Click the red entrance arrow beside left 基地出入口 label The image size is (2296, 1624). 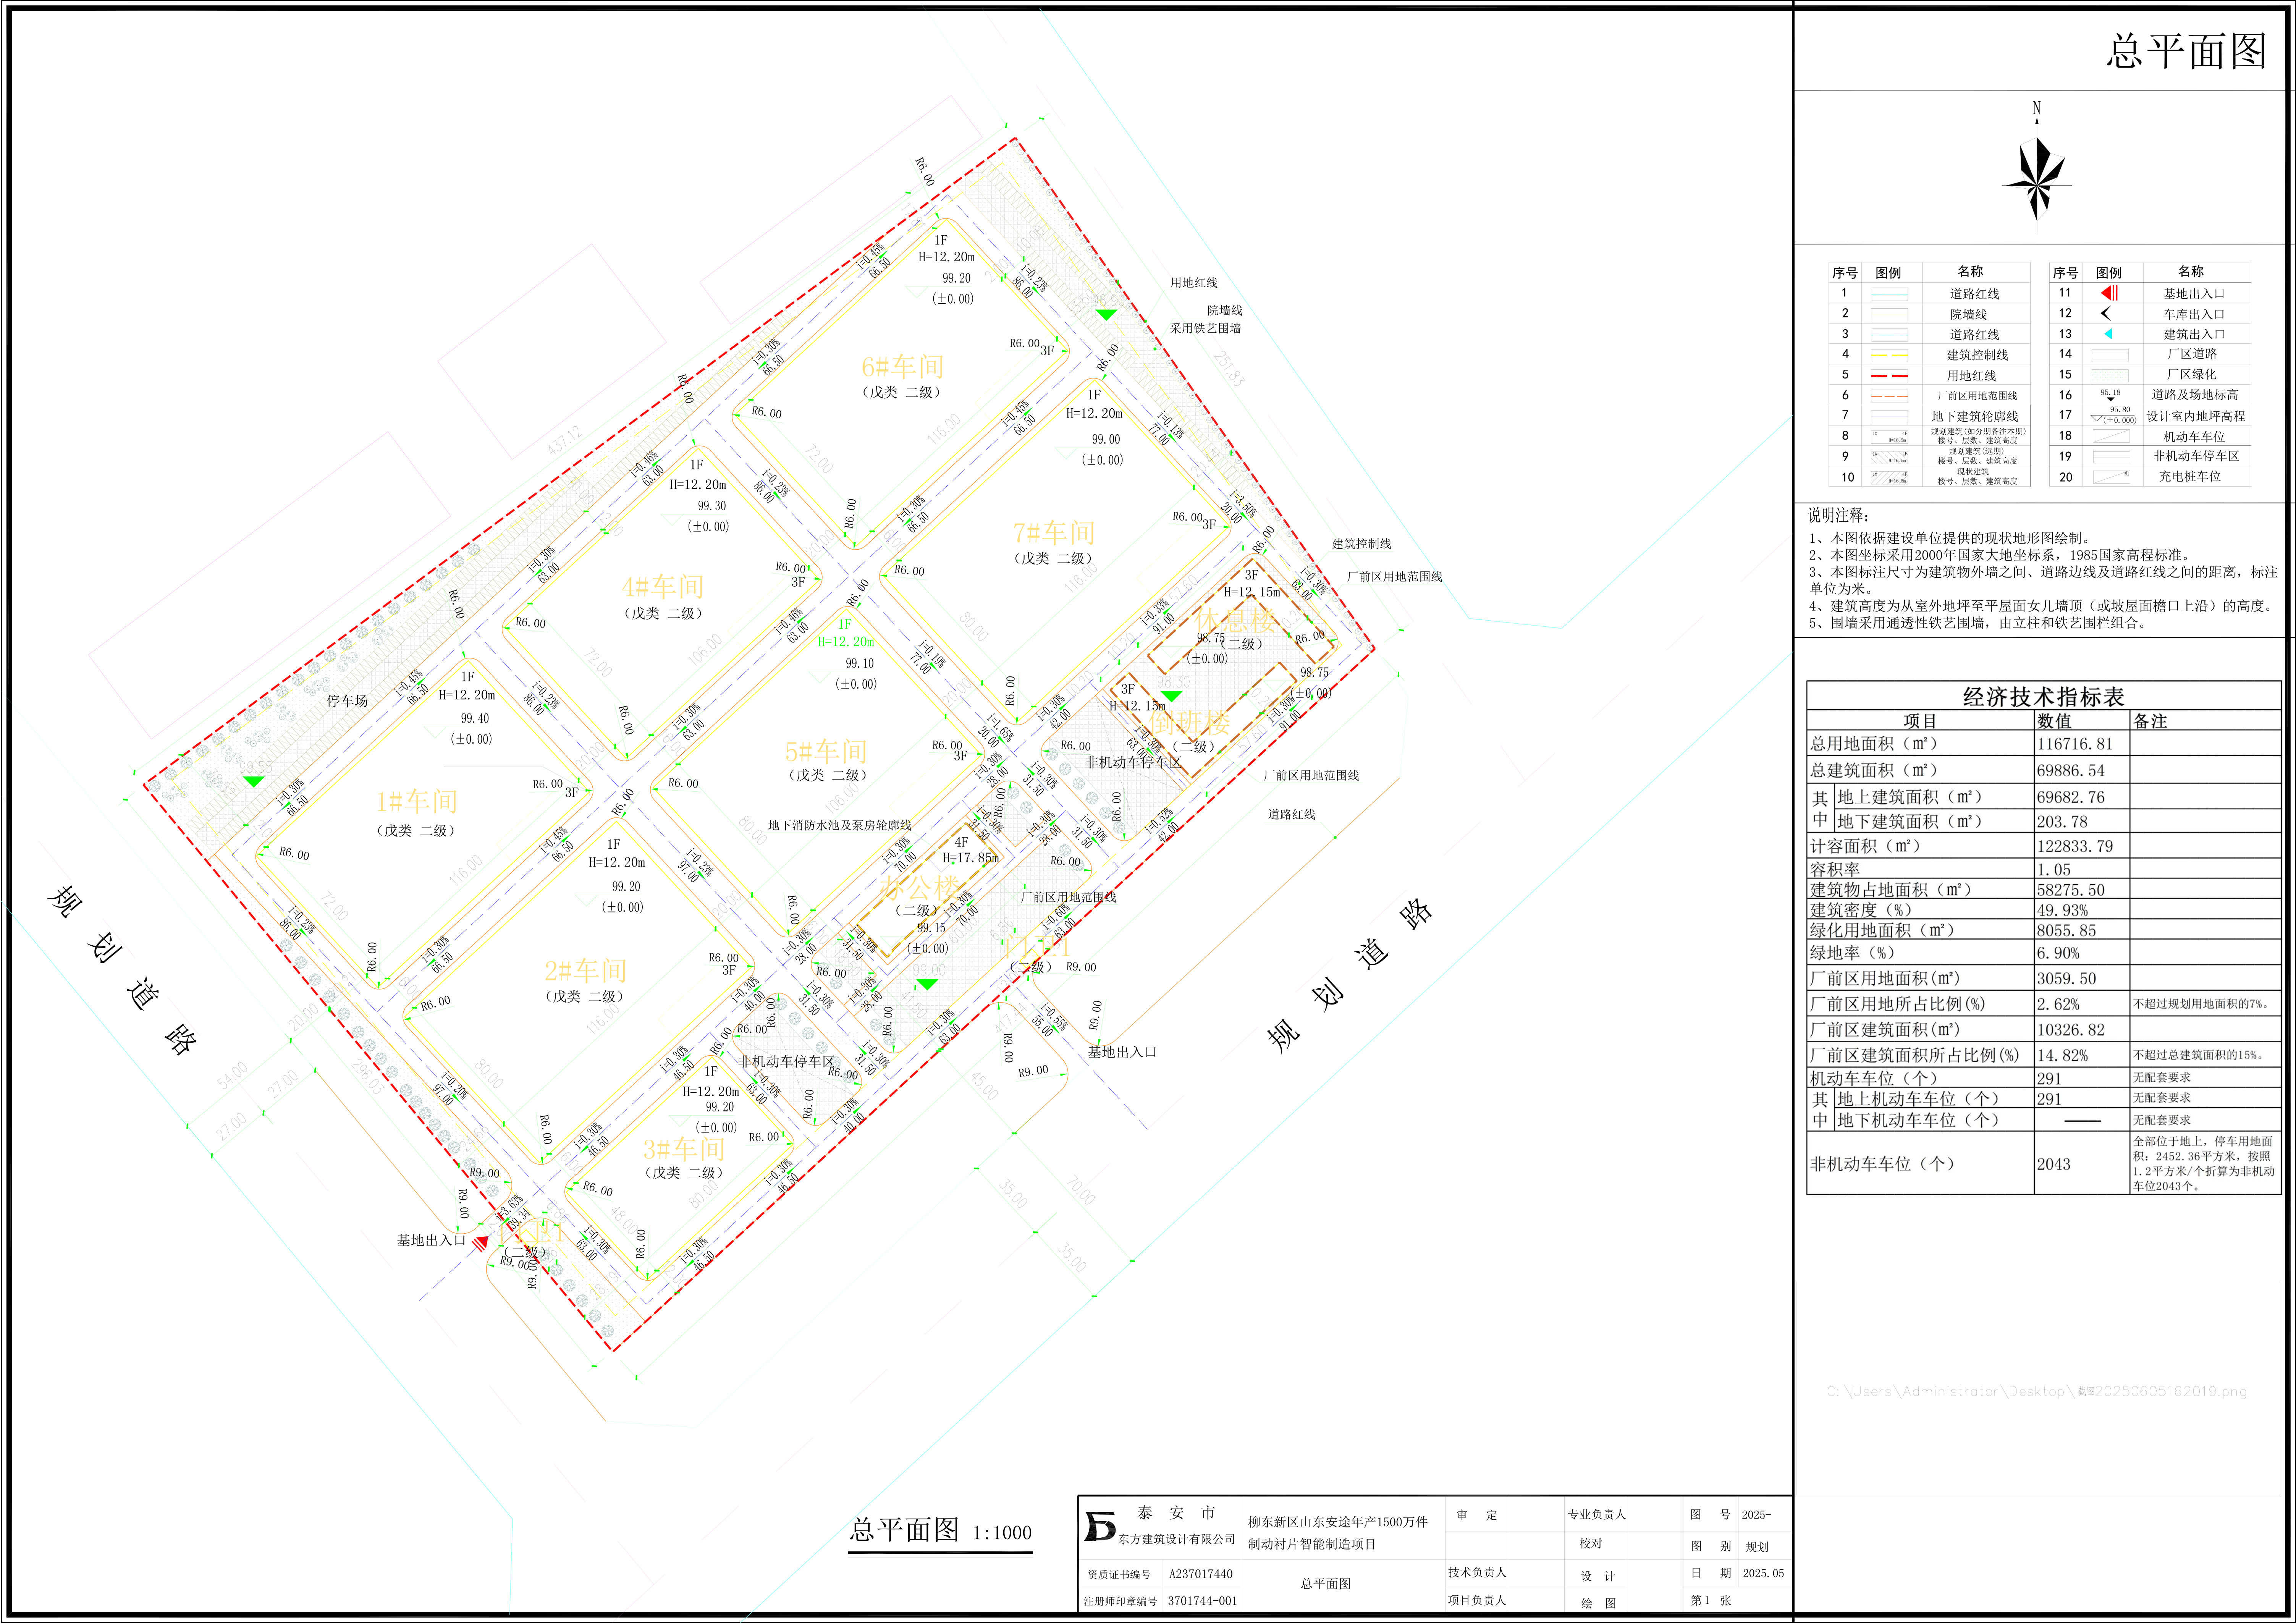click(x=481, y=1242)
